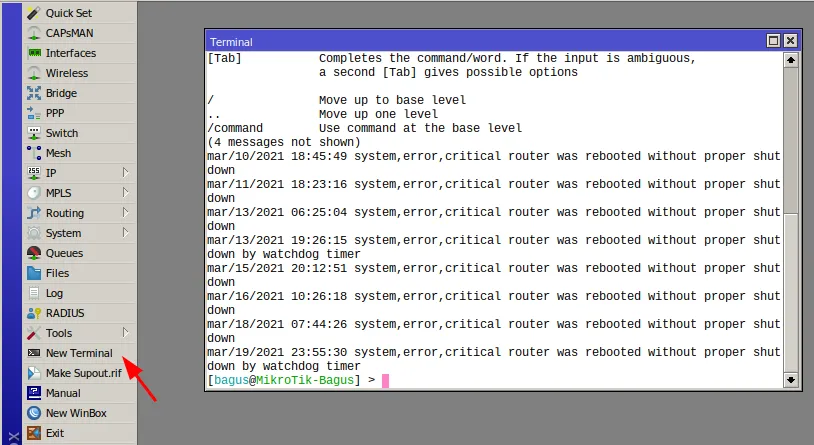Screen dimensions: 814x445
Task: Click the Terminal scrollbar up arrow
Action: click(791, 60)
